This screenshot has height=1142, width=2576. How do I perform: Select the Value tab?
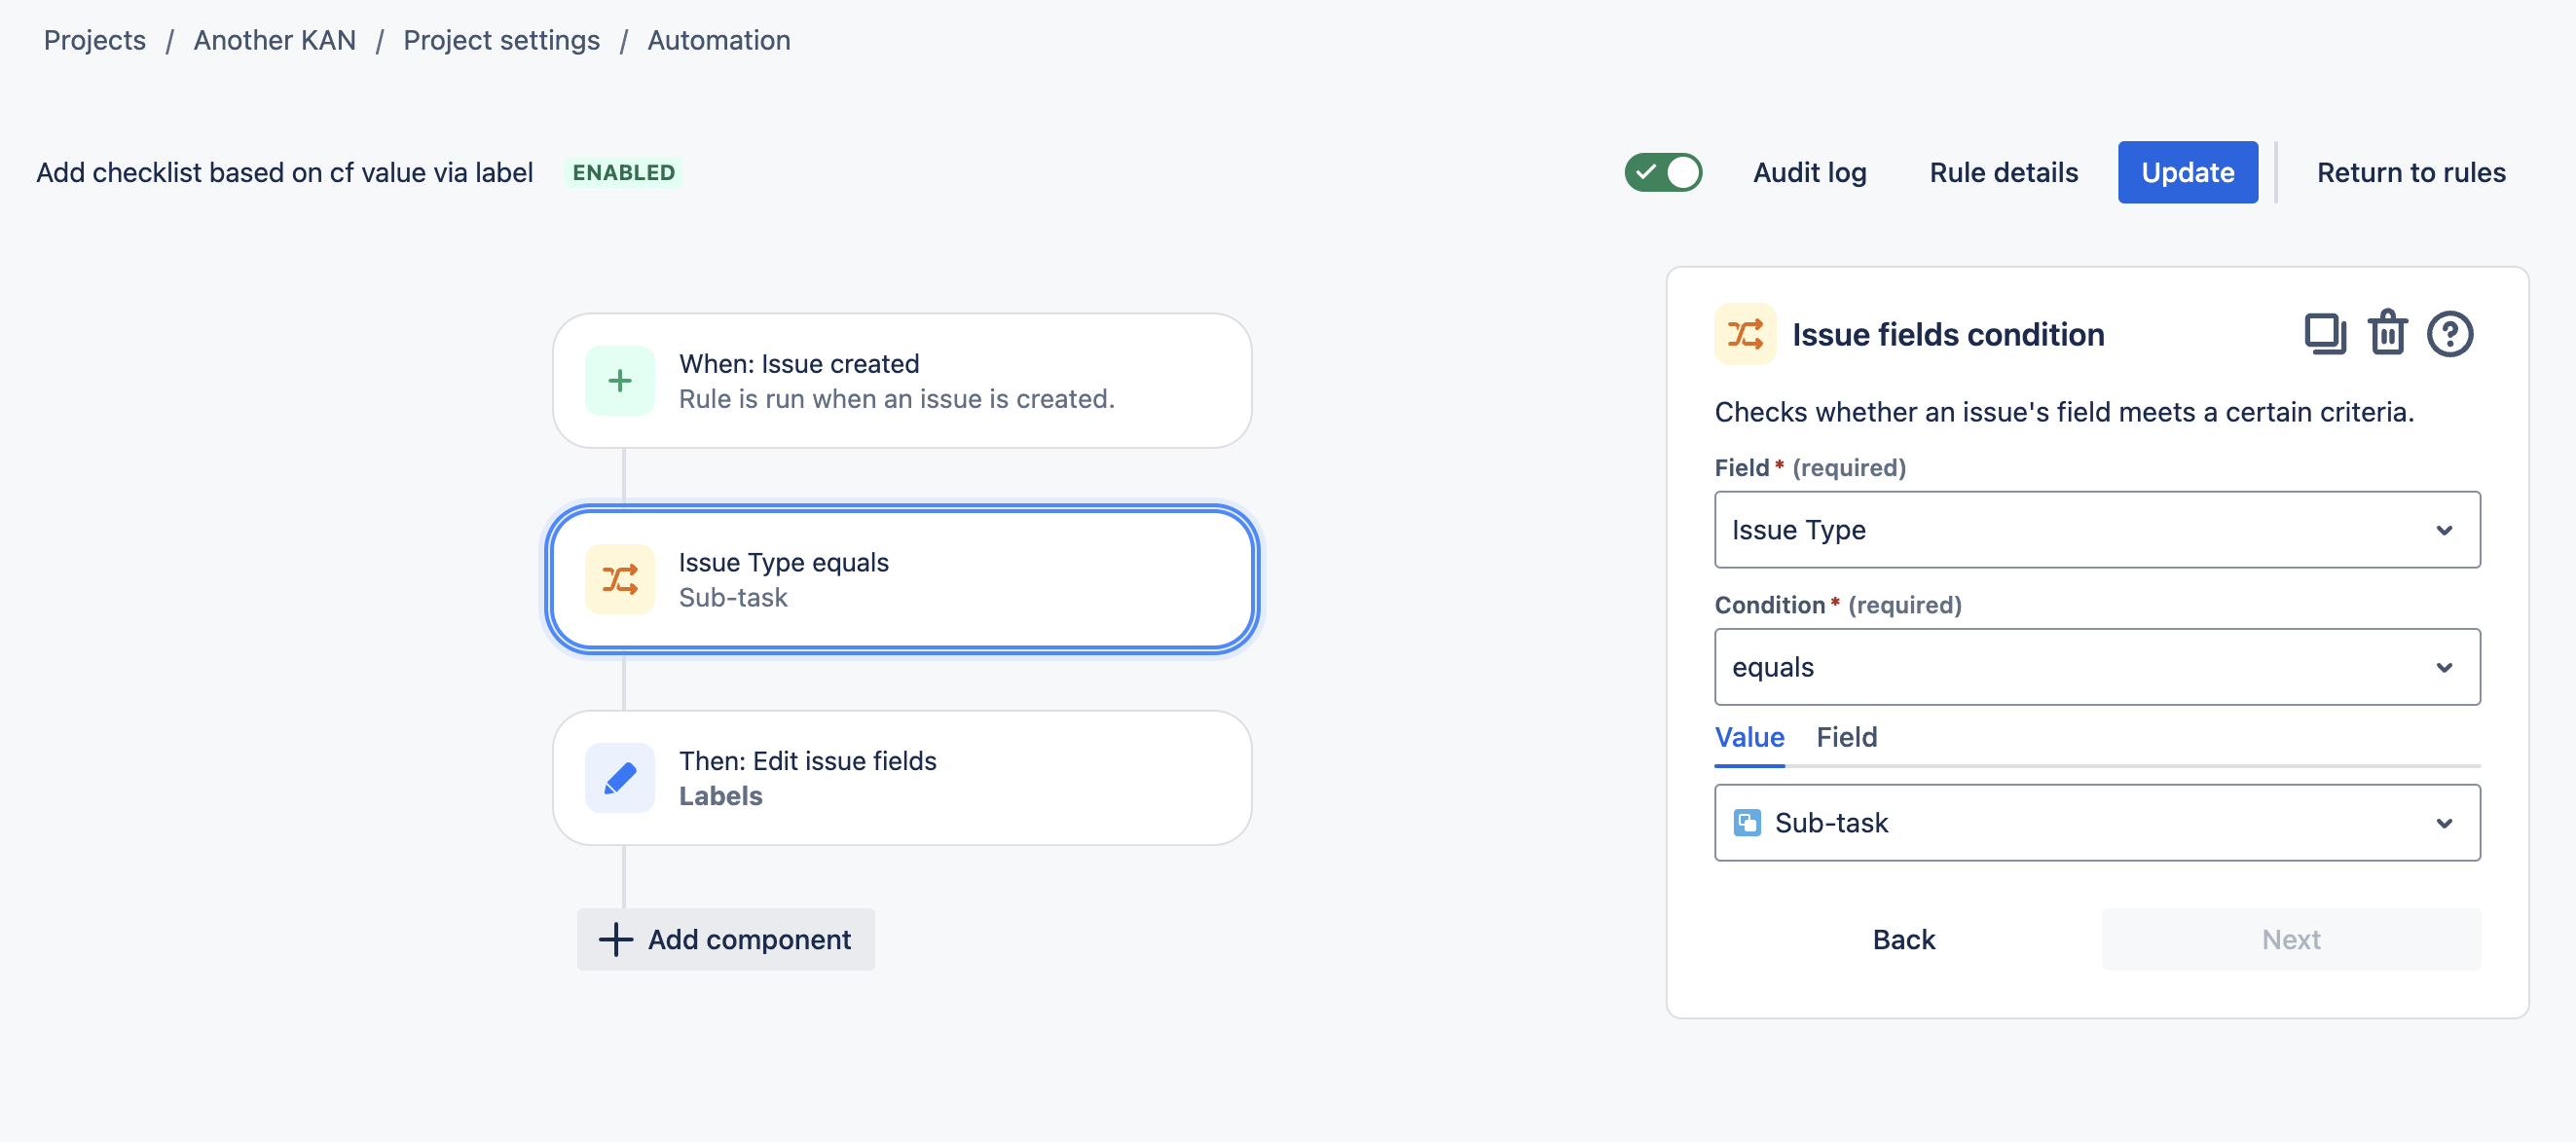pos(1749,737)
